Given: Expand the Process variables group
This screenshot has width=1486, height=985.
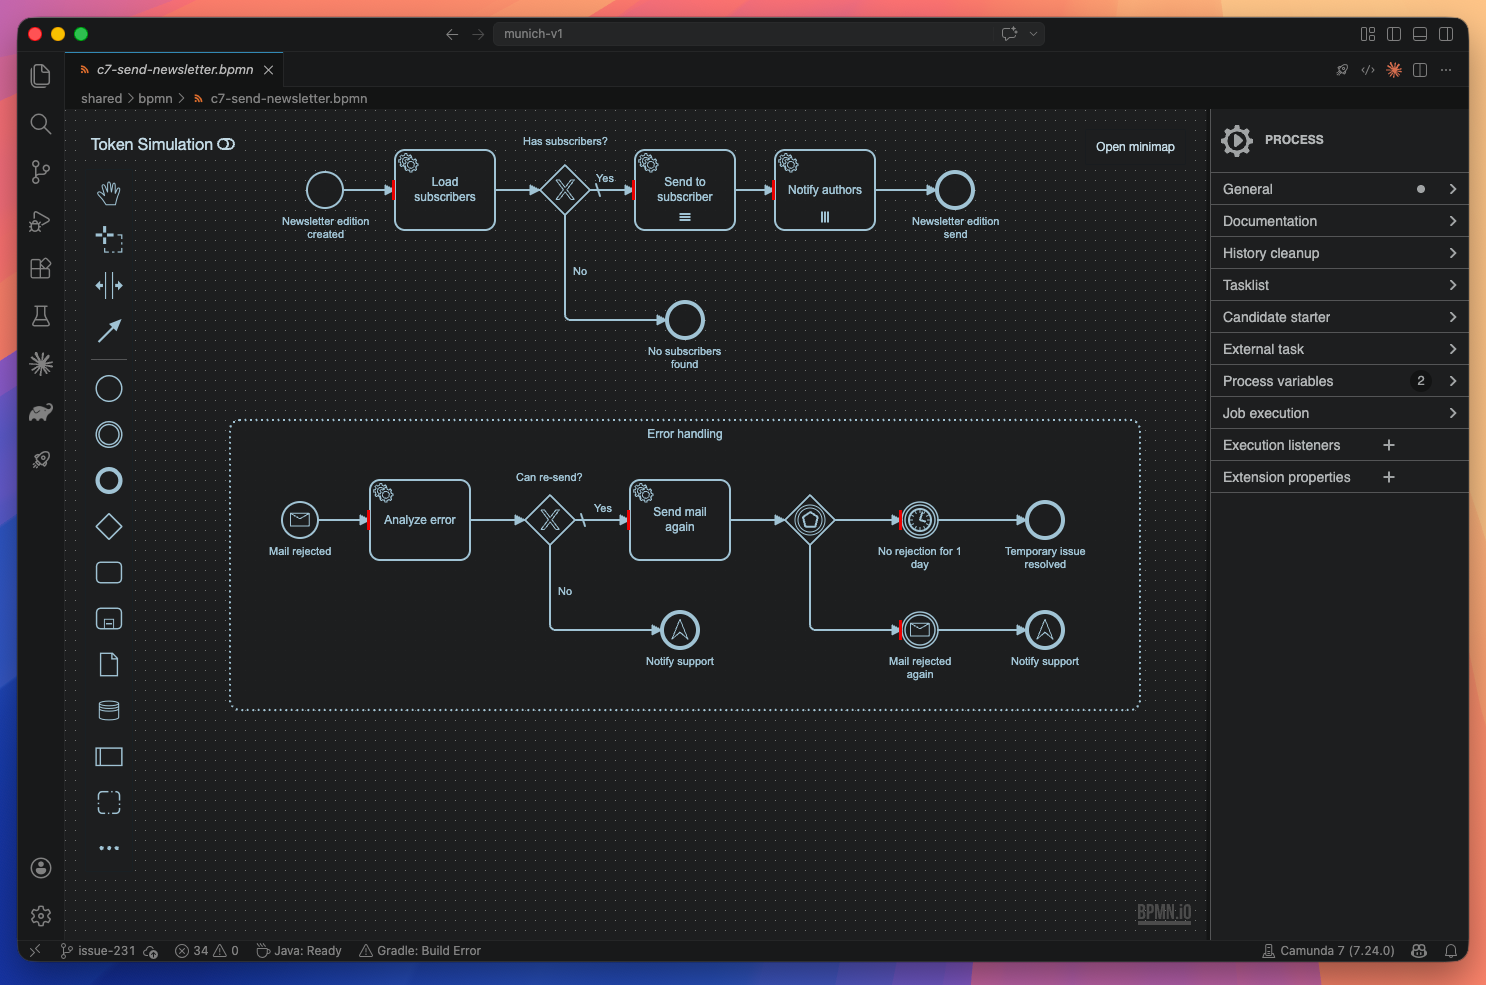Looking at the screenshot, I should point(1340,381).
